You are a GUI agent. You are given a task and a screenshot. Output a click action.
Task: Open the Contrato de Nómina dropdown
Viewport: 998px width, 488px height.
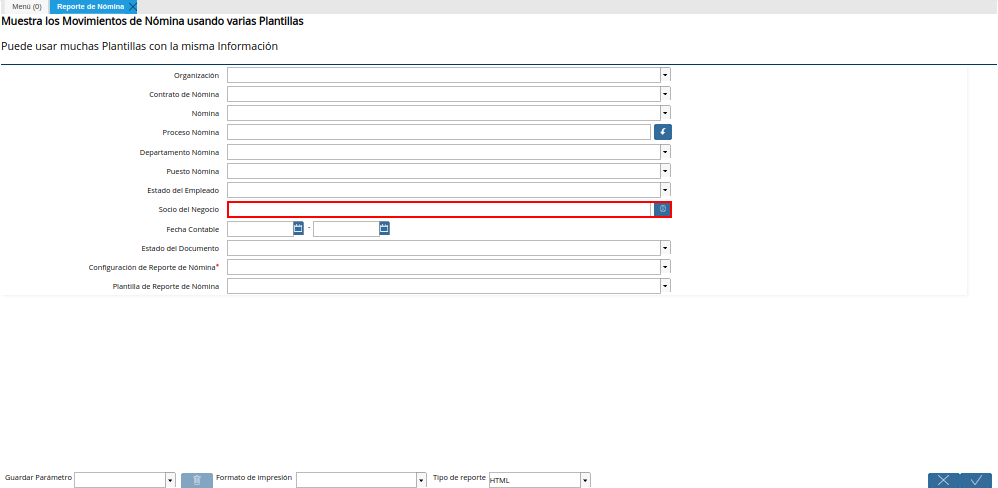coord(665,94)
